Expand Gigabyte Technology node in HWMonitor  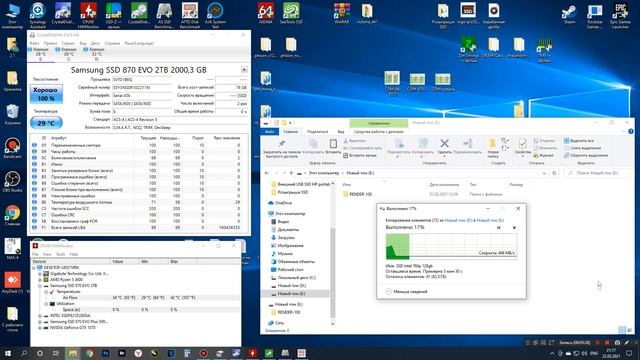(40, 273)
